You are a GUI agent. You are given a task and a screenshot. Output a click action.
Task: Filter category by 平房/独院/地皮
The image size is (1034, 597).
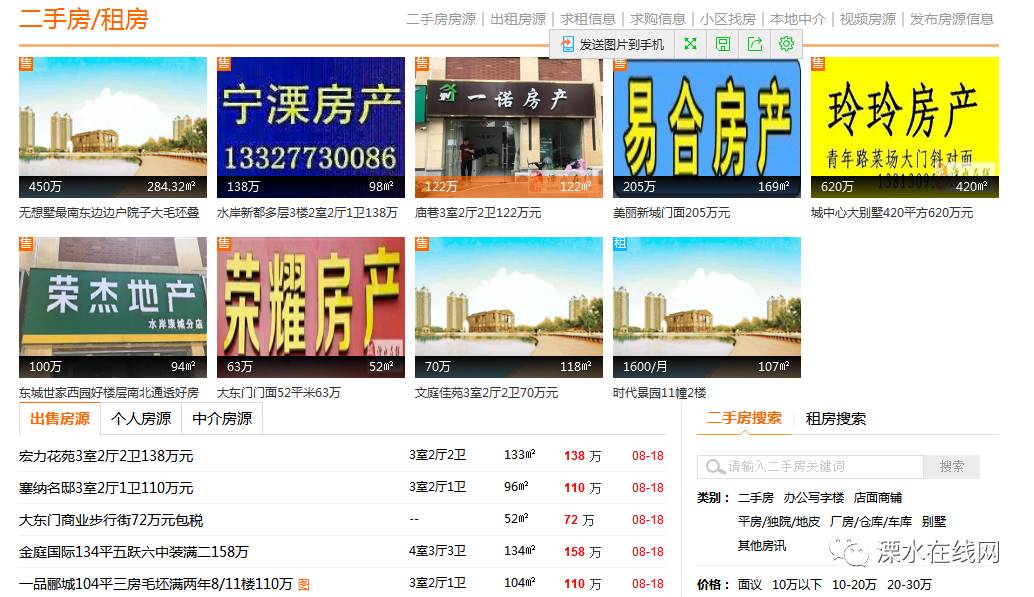pos(779,522)
